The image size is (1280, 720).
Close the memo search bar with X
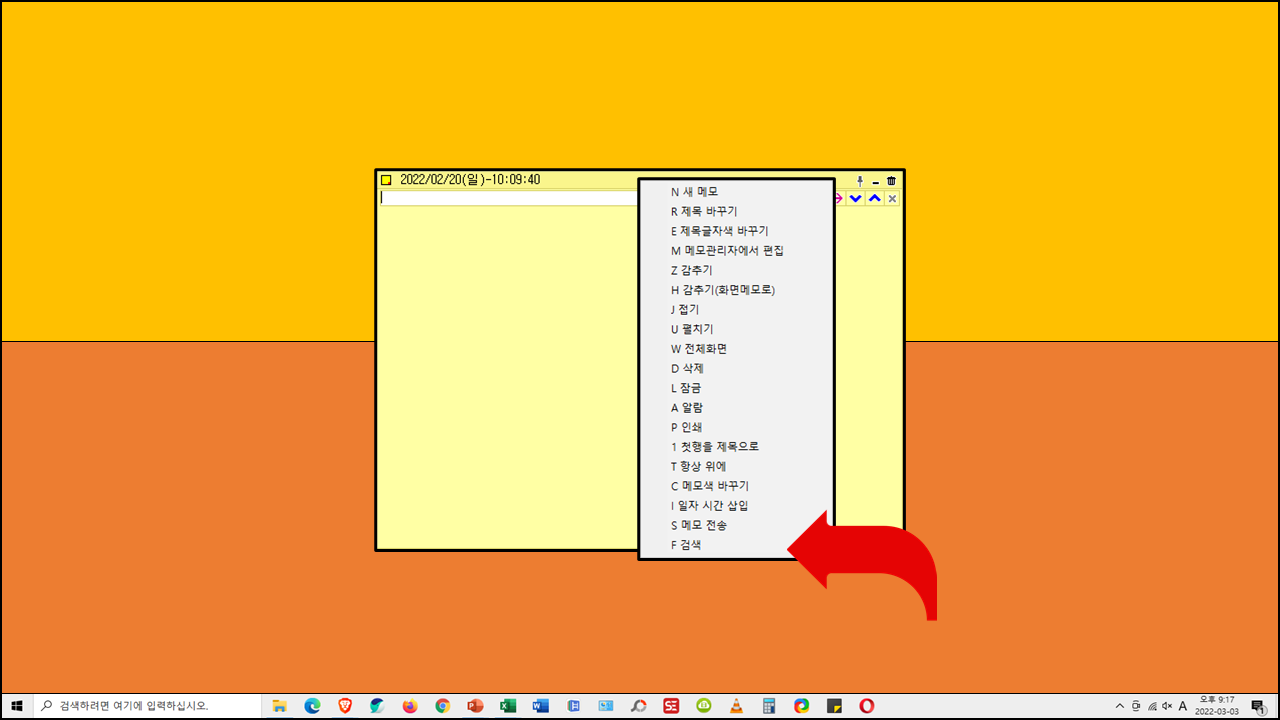(893, 198)
